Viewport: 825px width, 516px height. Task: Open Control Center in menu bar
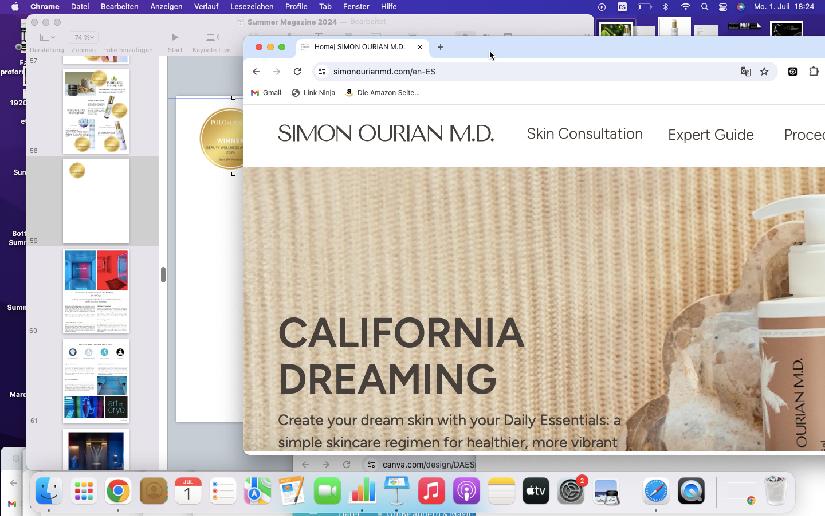coord(723,6)
